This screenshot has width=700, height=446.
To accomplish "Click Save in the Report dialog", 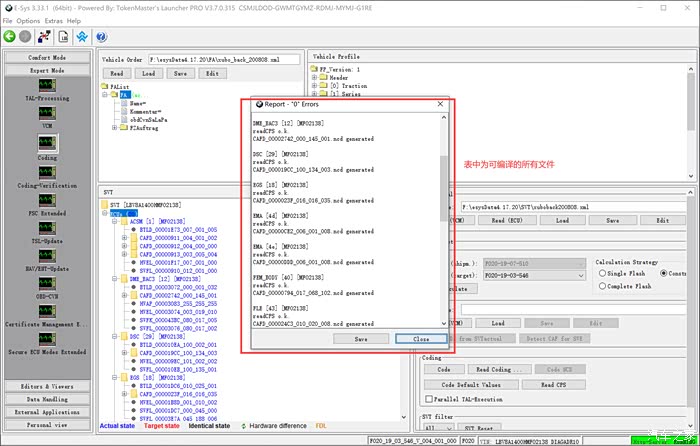I will [360, 339].
